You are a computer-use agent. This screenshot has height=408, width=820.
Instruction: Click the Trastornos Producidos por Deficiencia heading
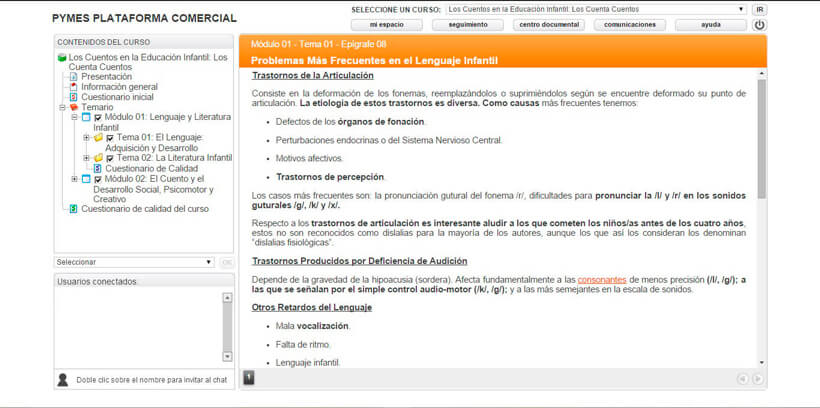[x=359, y=261]
